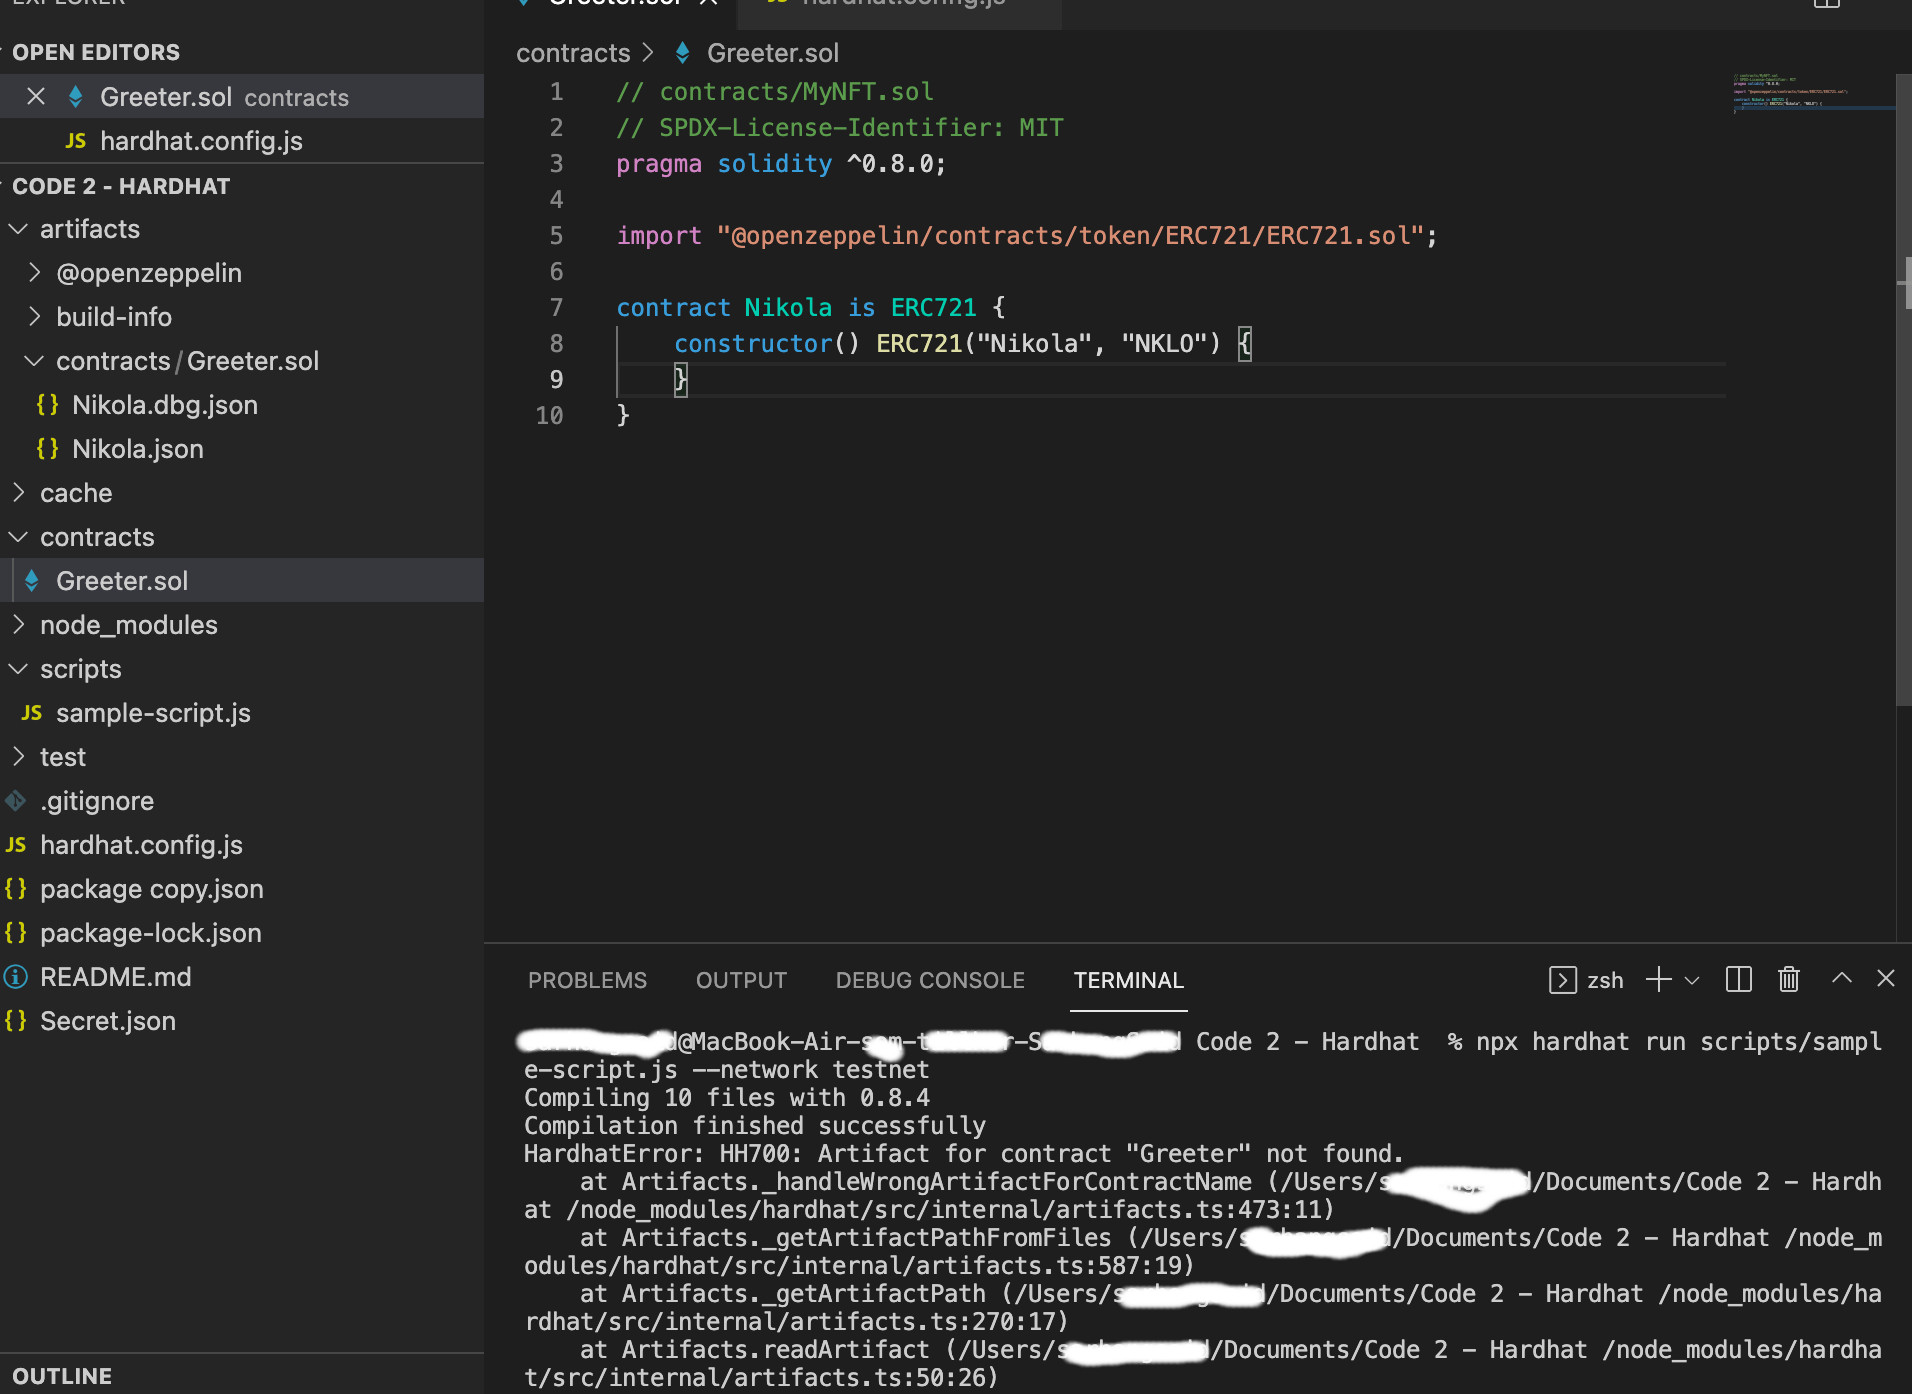Screen dimensions: 1912x1394
Task: Click the git icon of .gitignore
Action: point(16,801)
